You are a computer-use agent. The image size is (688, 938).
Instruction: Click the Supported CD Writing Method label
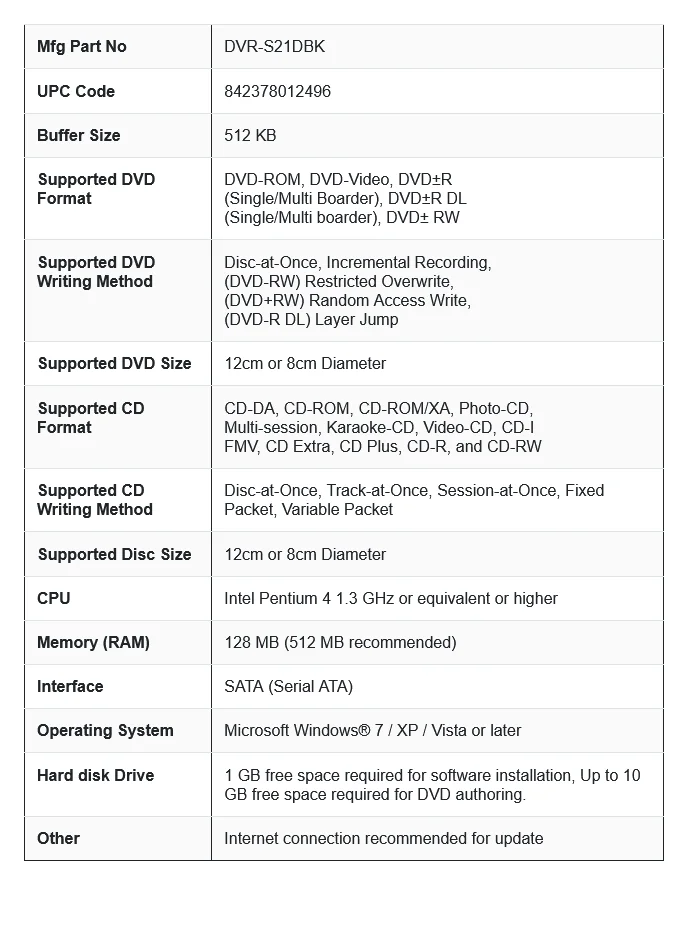pos(95,500)
